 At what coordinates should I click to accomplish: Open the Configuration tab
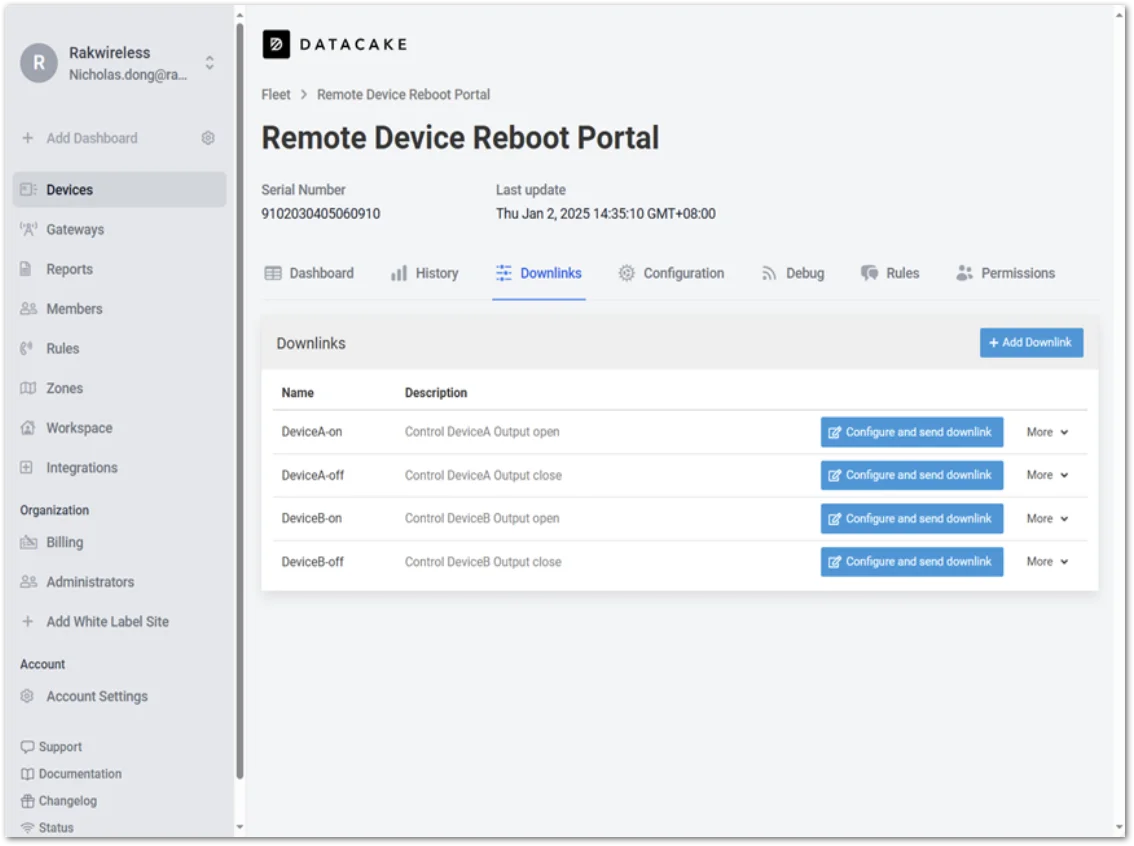671,273
